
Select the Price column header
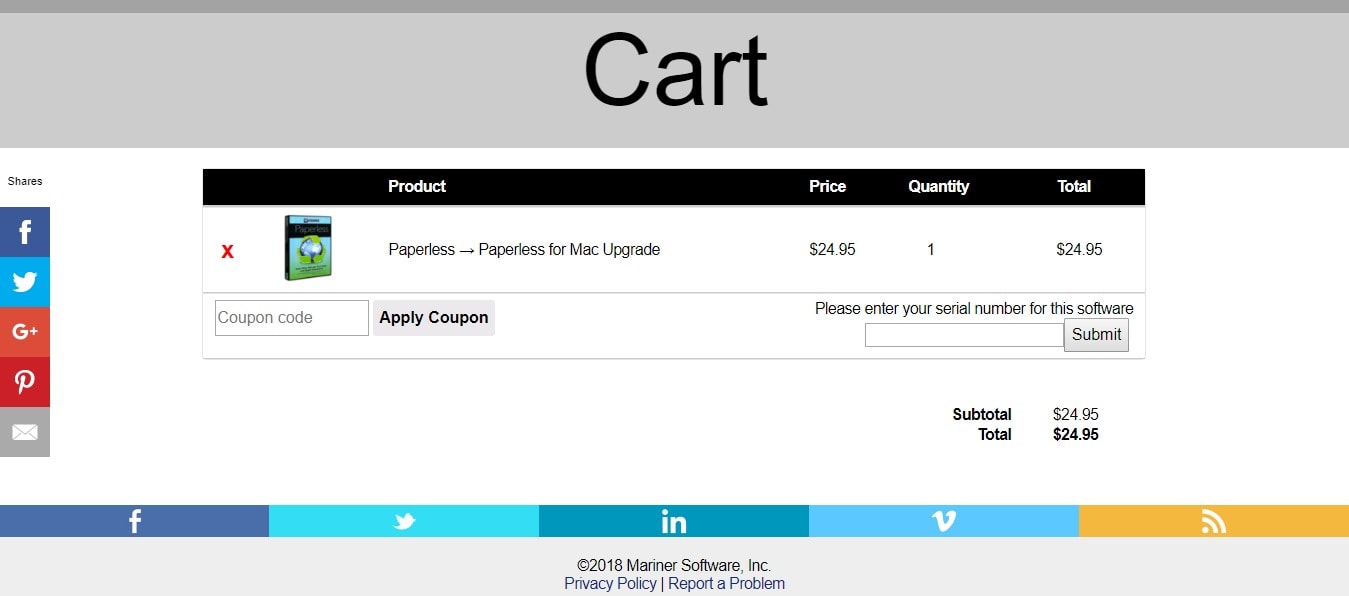pyautogui.click(x=827, y=186)
